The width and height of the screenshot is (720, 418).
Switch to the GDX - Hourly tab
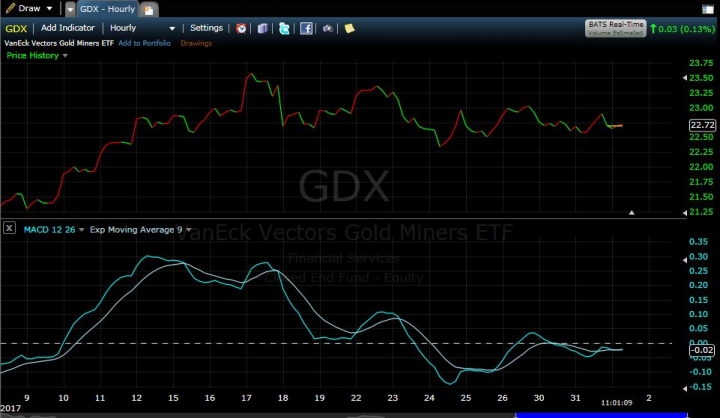click(x=107, y=9)
